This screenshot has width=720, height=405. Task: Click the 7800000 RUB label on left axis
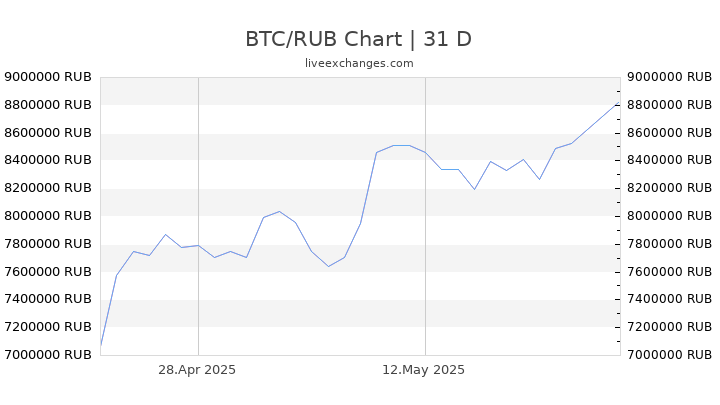(48, 244)
